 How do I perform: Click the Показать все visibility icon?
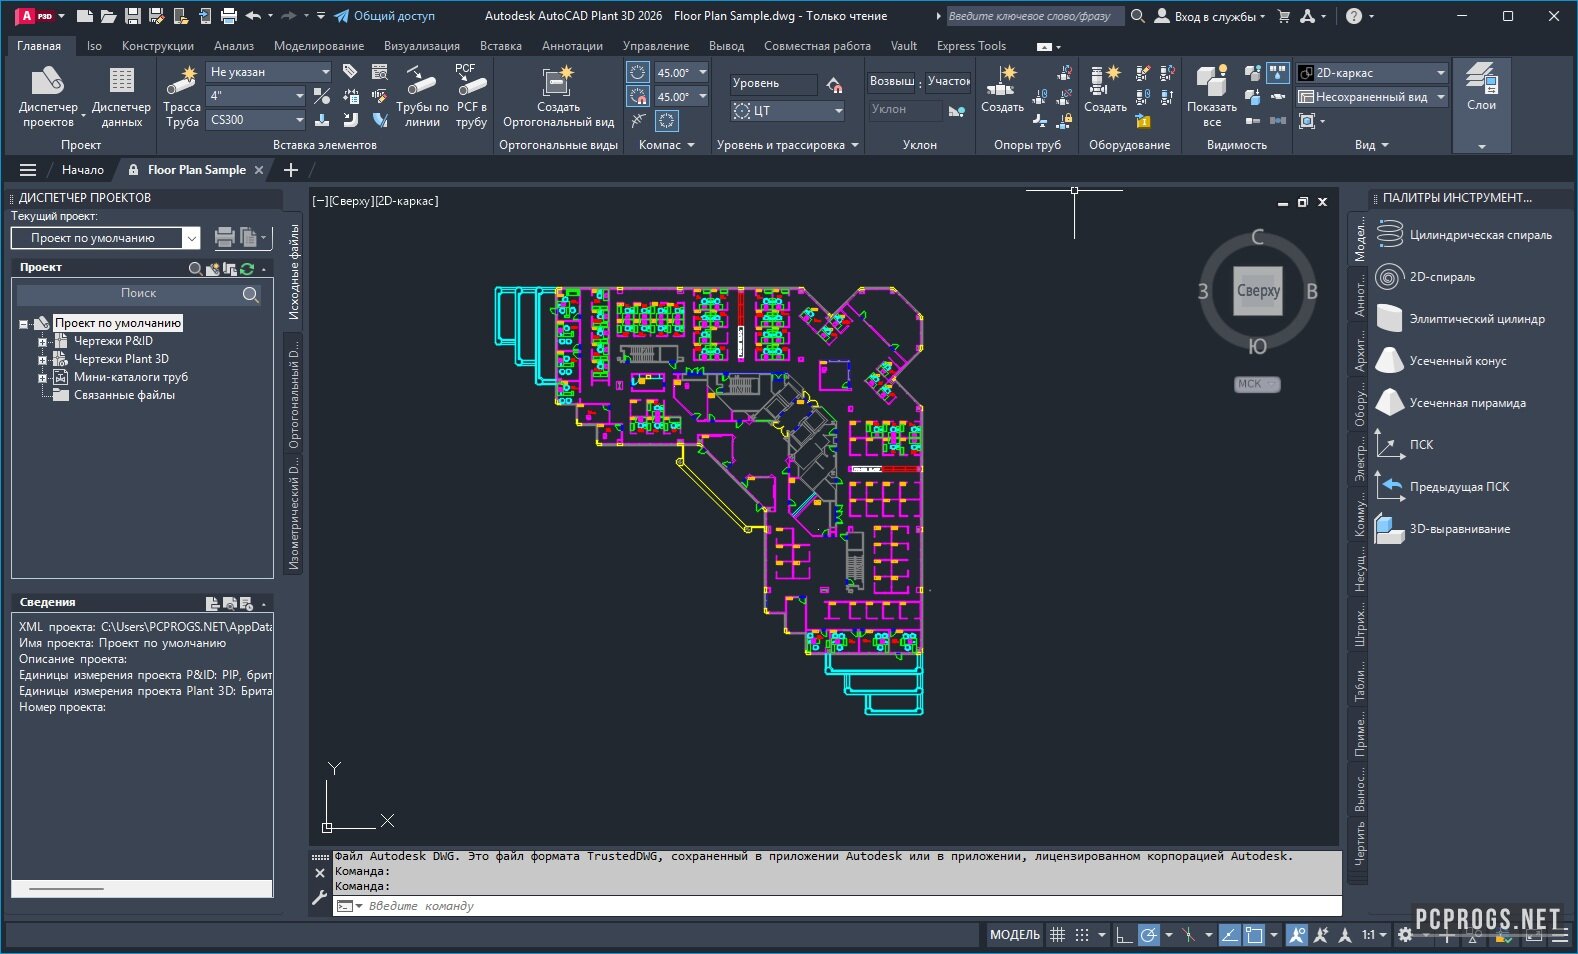[x=1211, y=97]
